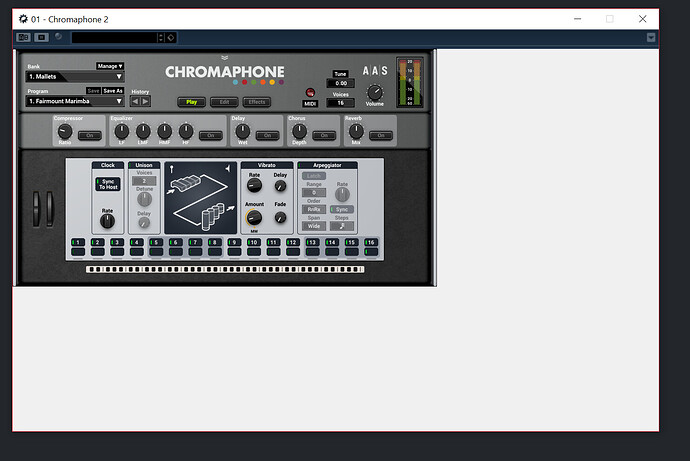Click the Reverb Mix knob
The height and width of the screenshot is (461, 690).
pyautogui.click(x=356, y=131)
